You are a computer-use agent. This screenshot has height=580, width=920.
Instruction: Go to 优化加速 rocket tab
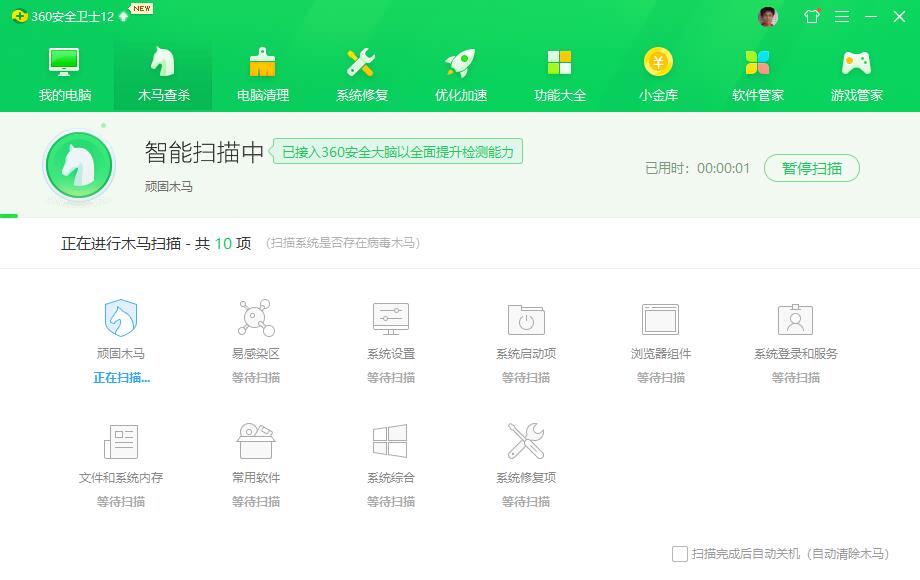tap(461, 75)
